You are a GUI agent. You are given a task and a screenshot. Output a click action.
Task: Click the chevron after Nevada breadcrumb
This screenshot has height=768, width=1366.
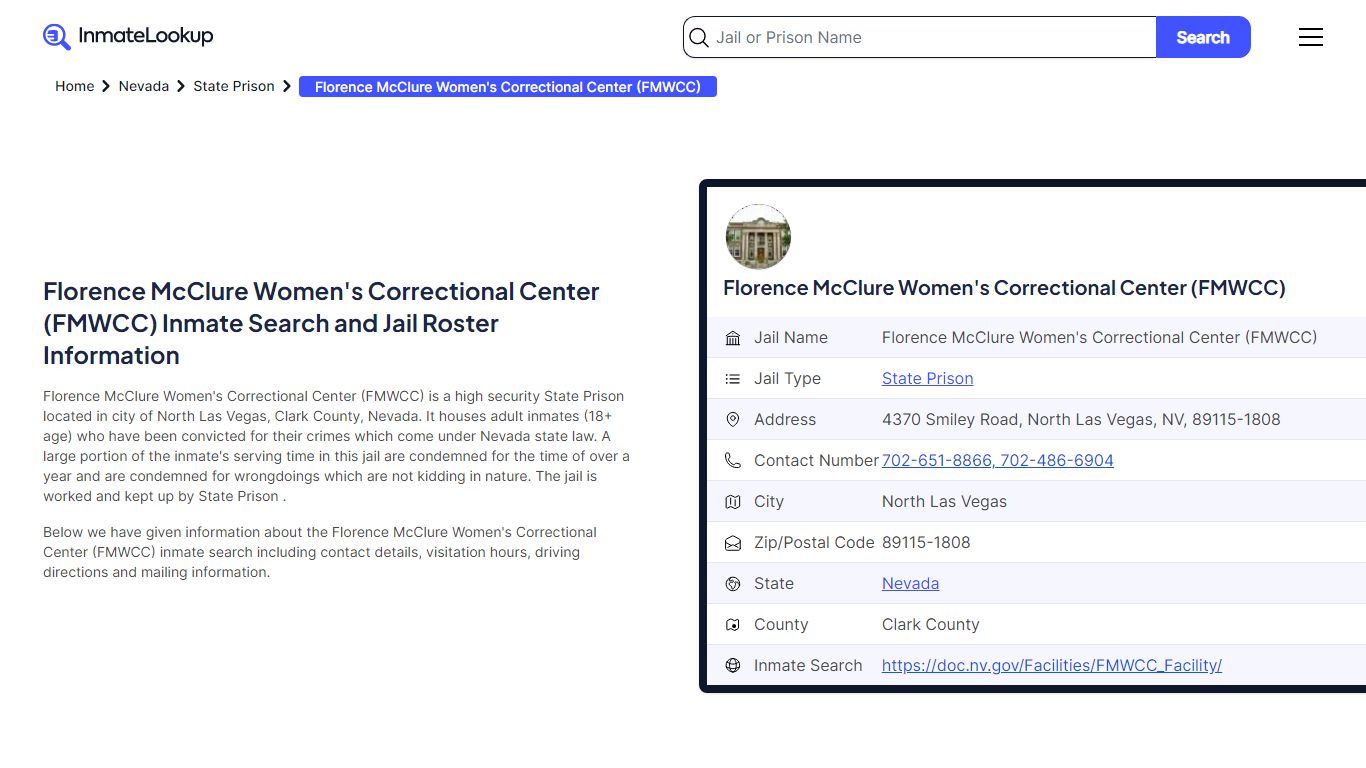click(x=181, y=87)
